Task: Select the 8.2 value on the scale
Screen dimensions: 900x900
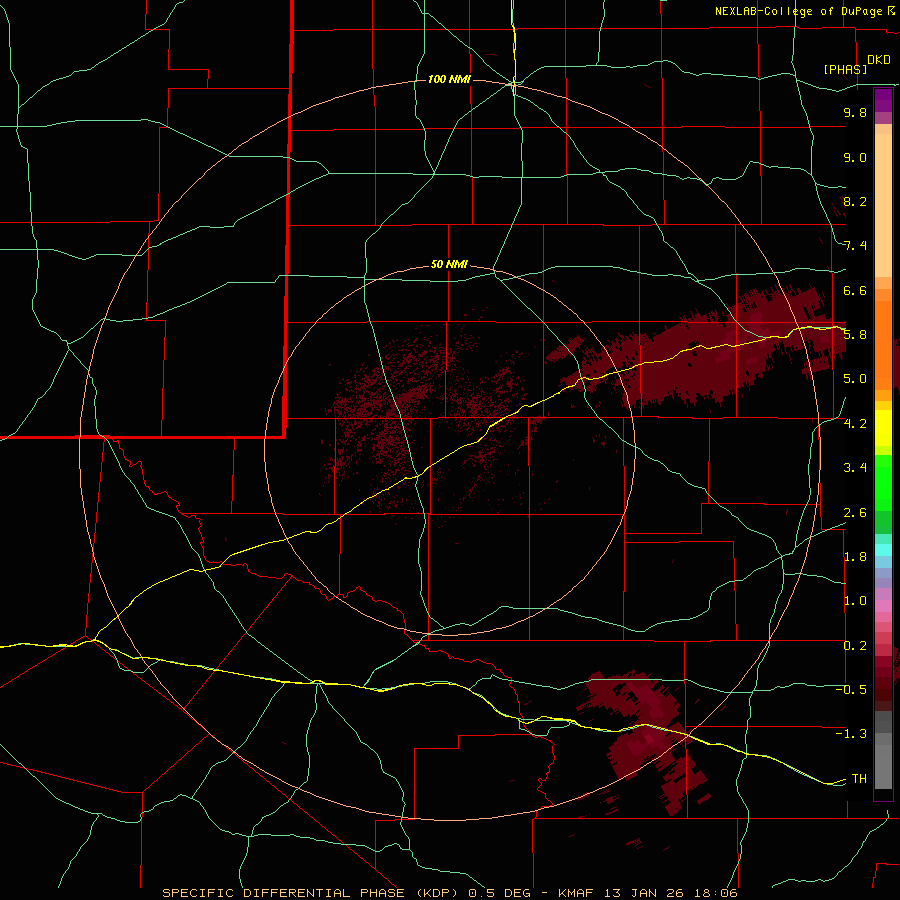Action: point(855,201)
